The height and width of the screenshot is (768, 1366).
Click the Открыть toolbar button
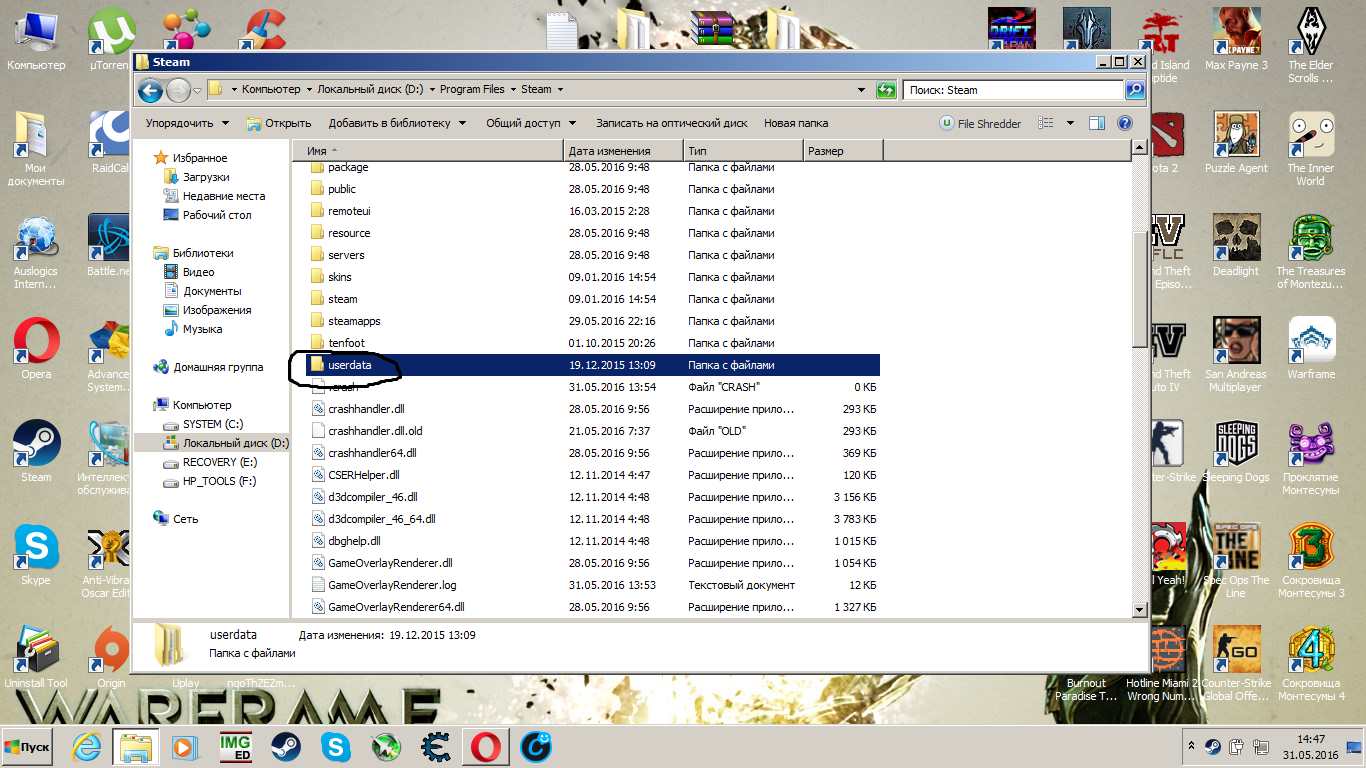point(279,124)
